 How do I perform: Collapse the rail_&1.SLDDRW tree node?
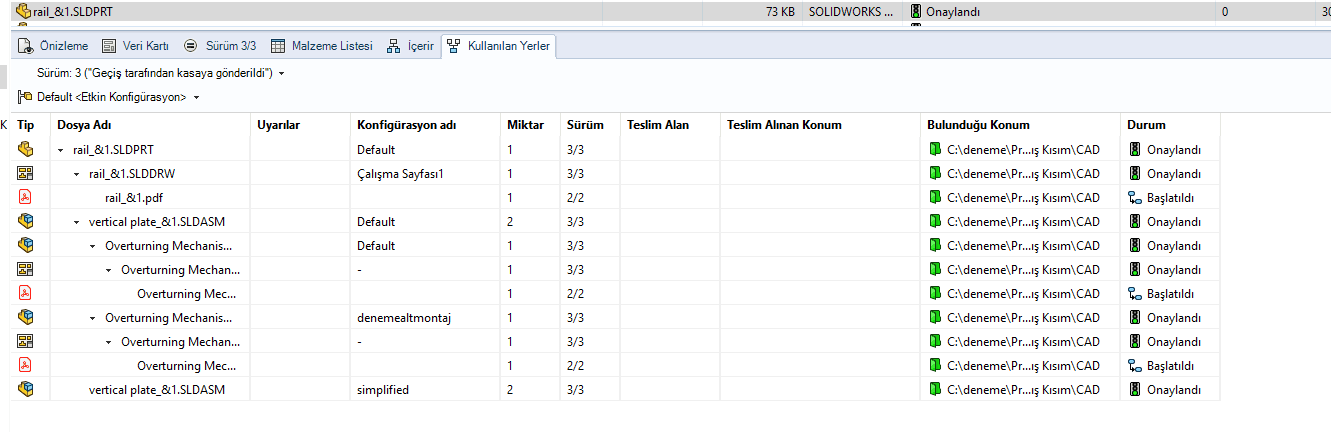click(x=77, y=174)
